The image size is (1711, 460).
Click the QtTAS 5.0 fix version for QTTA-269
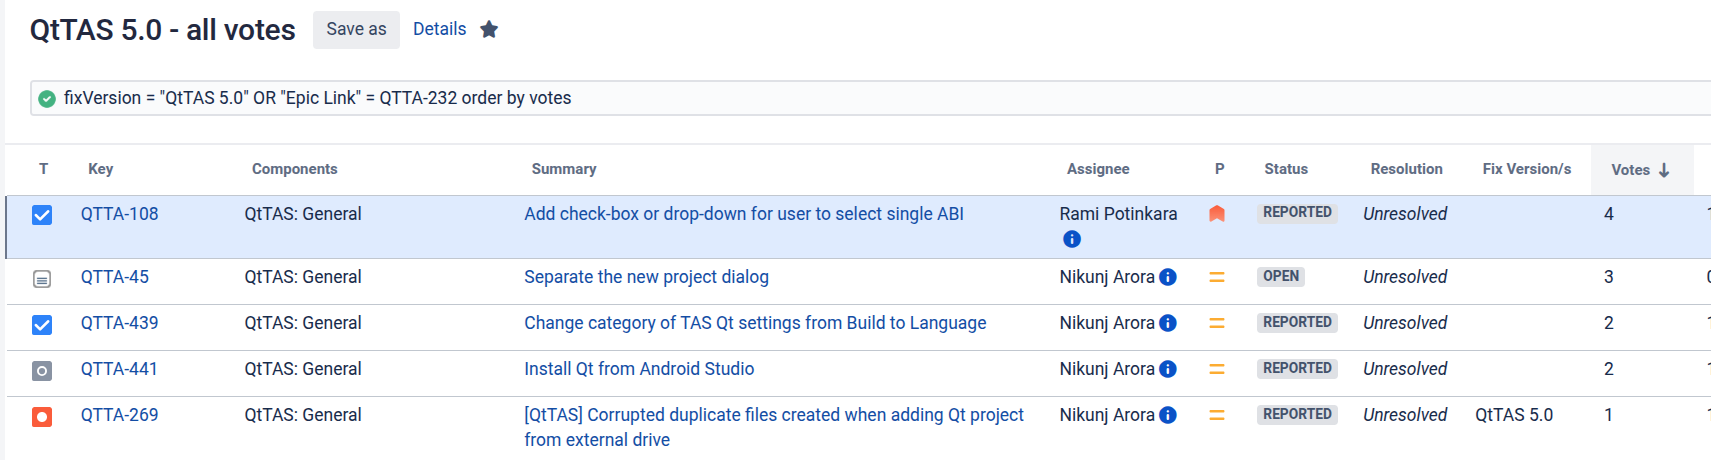1514,415
